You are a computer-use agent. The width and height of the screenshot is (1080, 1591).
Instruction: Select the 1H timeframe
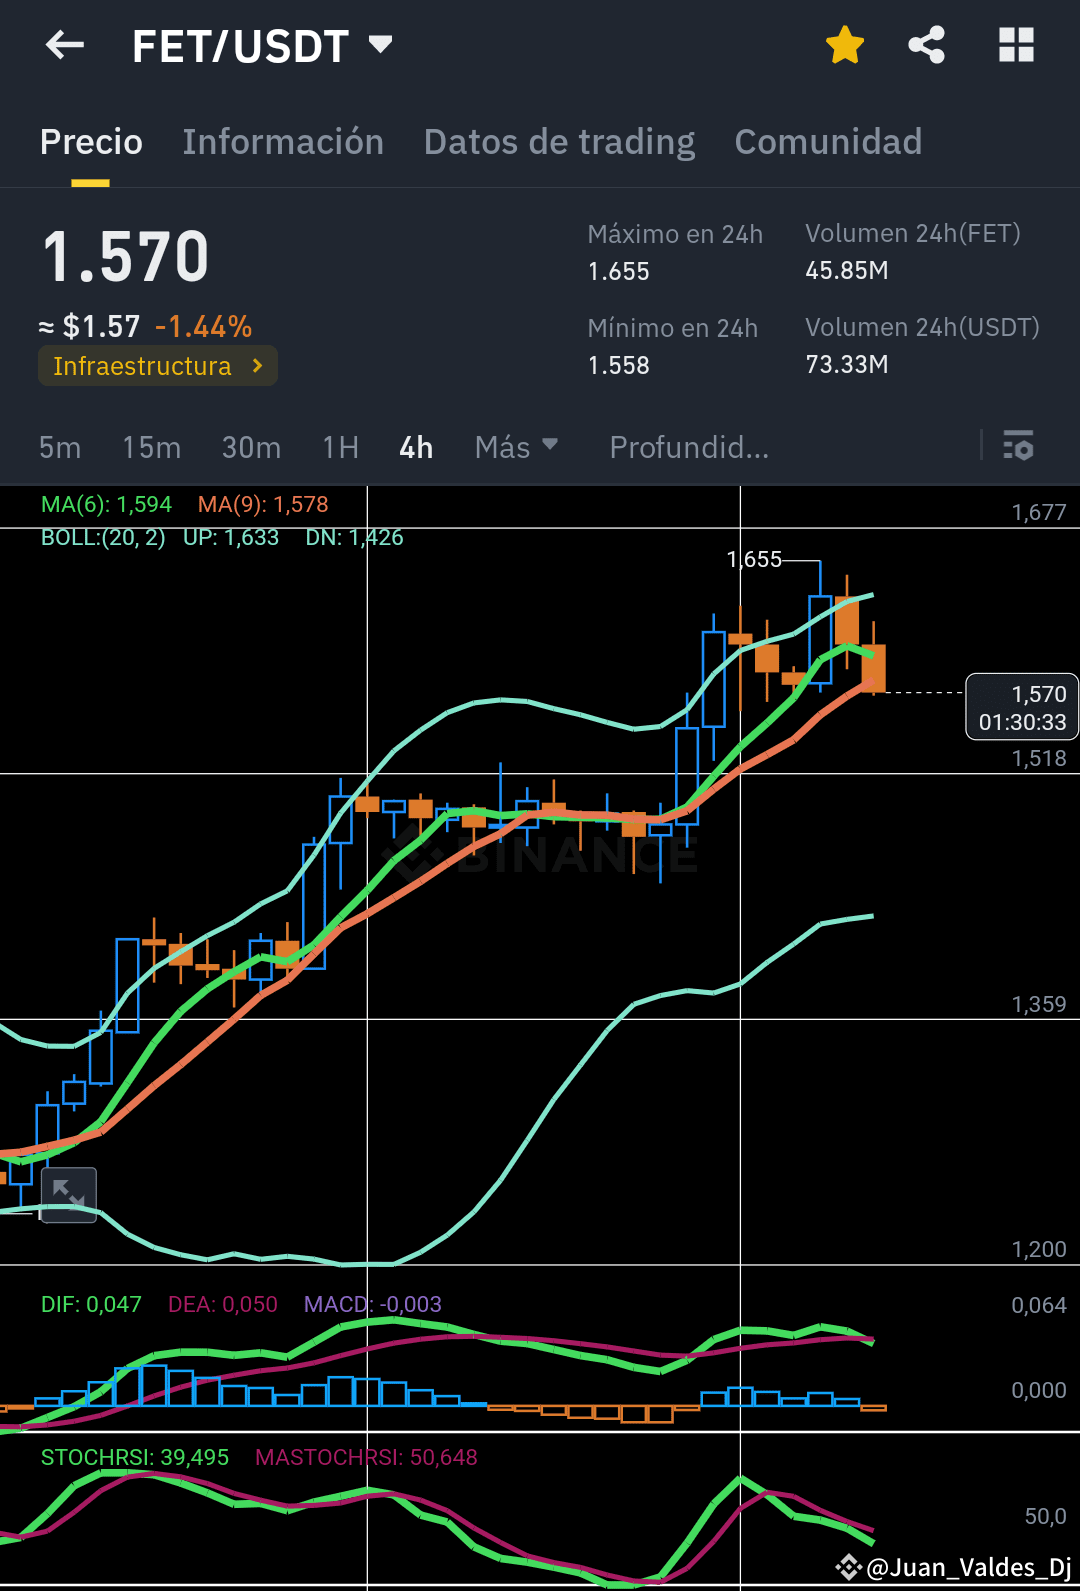(x=341, y=447)
